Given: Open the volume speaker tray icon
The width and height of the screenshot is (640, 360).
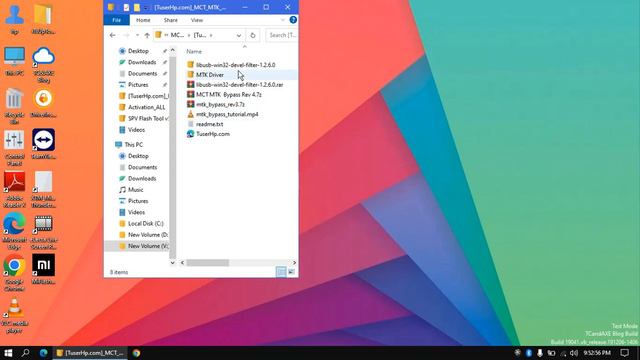Looking at the screenshot, I should 574,353.
